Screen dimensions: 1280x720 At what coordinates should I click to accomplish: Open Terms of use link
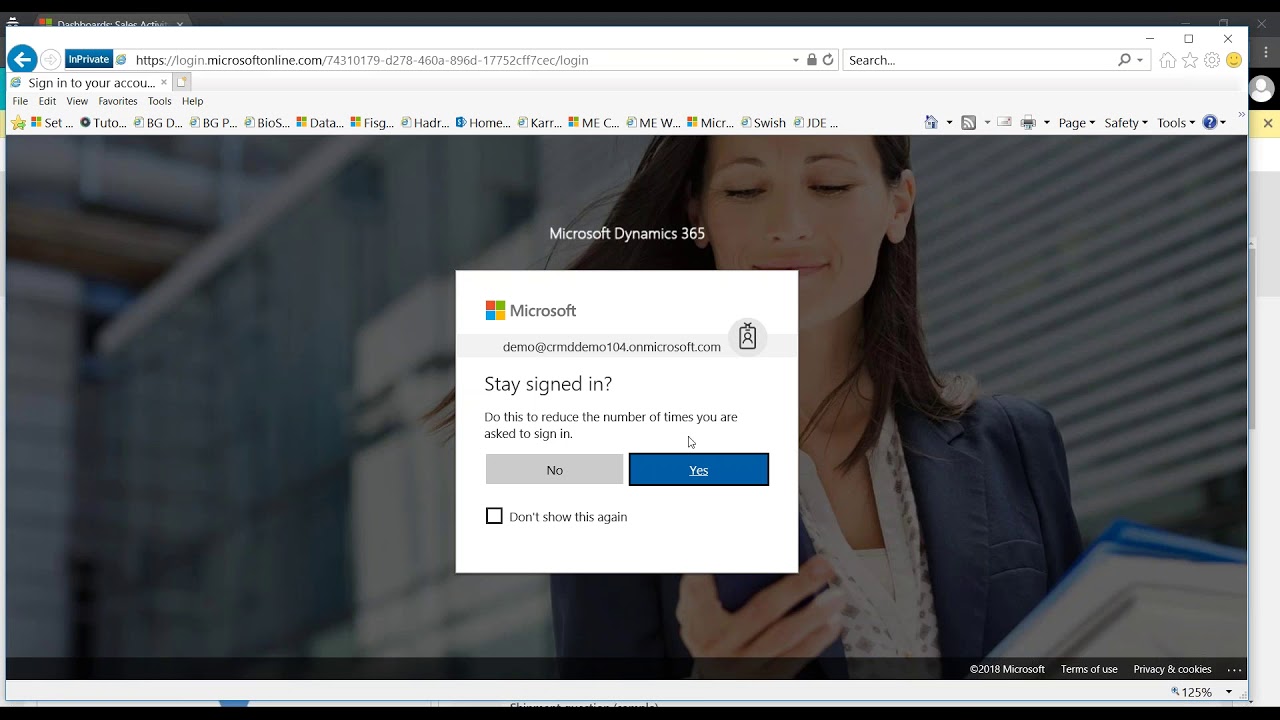click(1089, 669)
